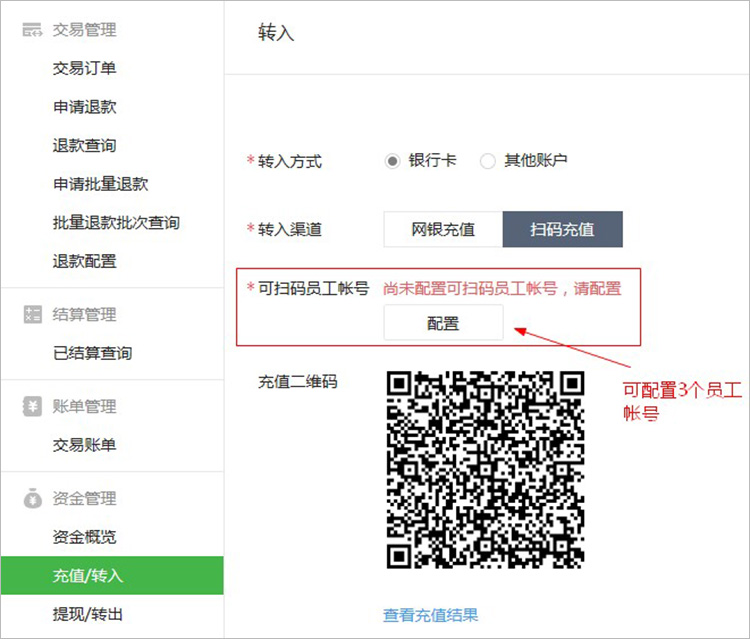Click the 账单管理 yen icon
Viewport: 750px width, 639px height.
click(32, 407)
